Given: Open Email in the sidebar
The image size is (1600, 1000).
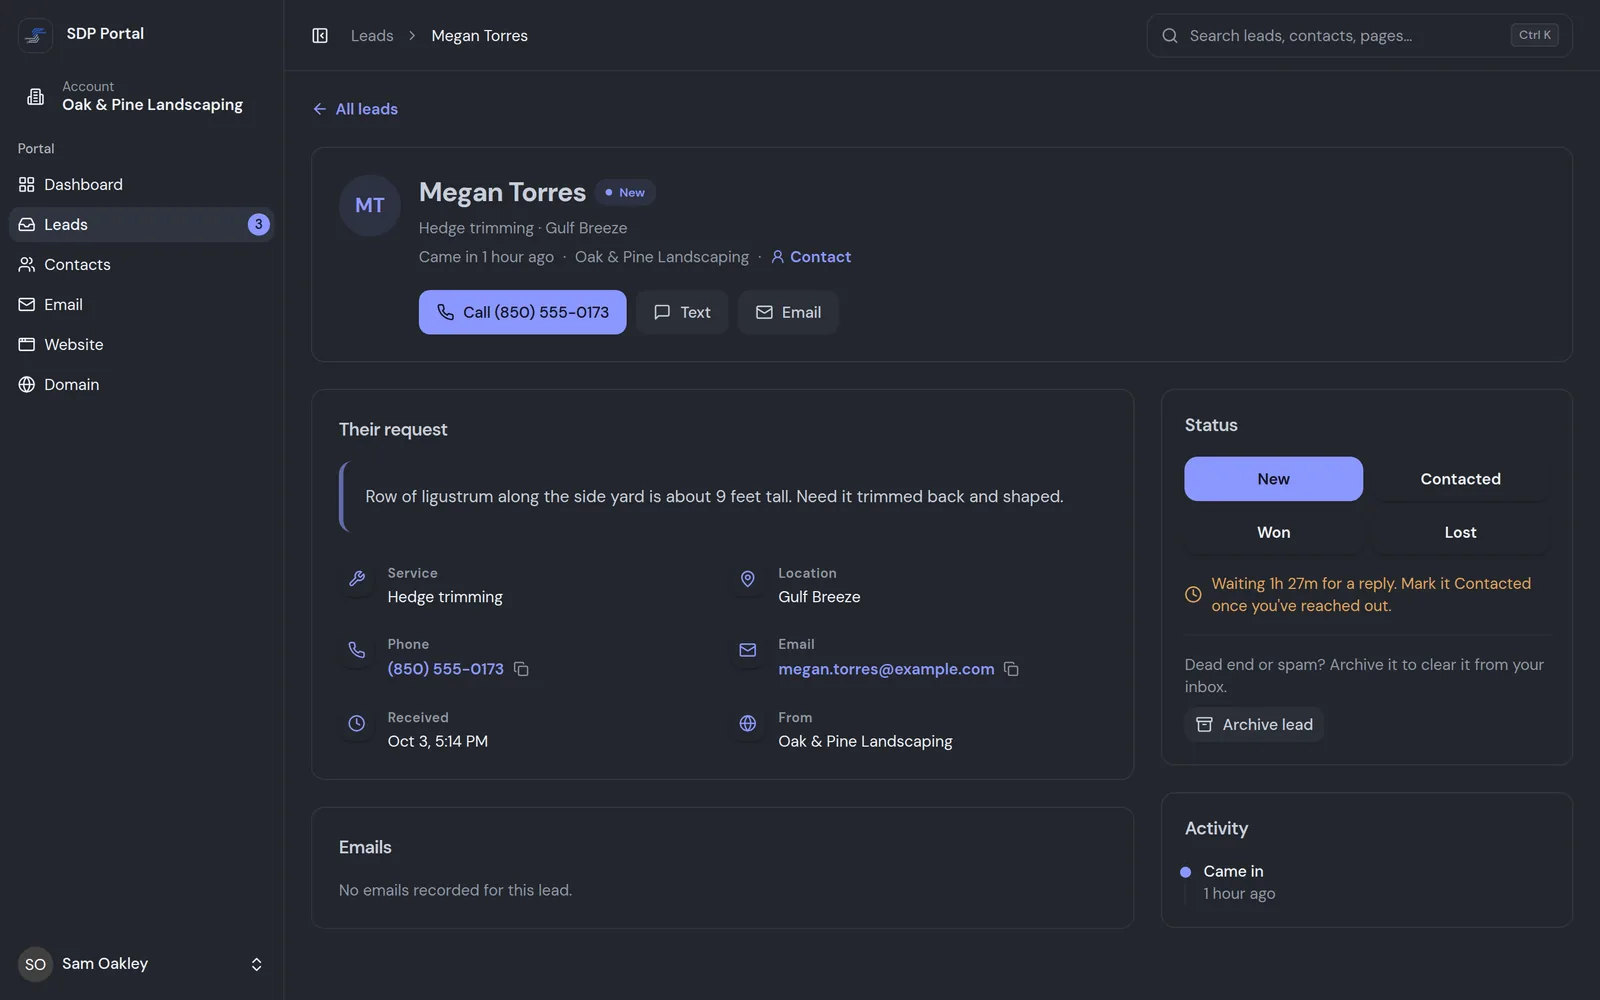Looking at the screenshot, I should pos(141,304).
